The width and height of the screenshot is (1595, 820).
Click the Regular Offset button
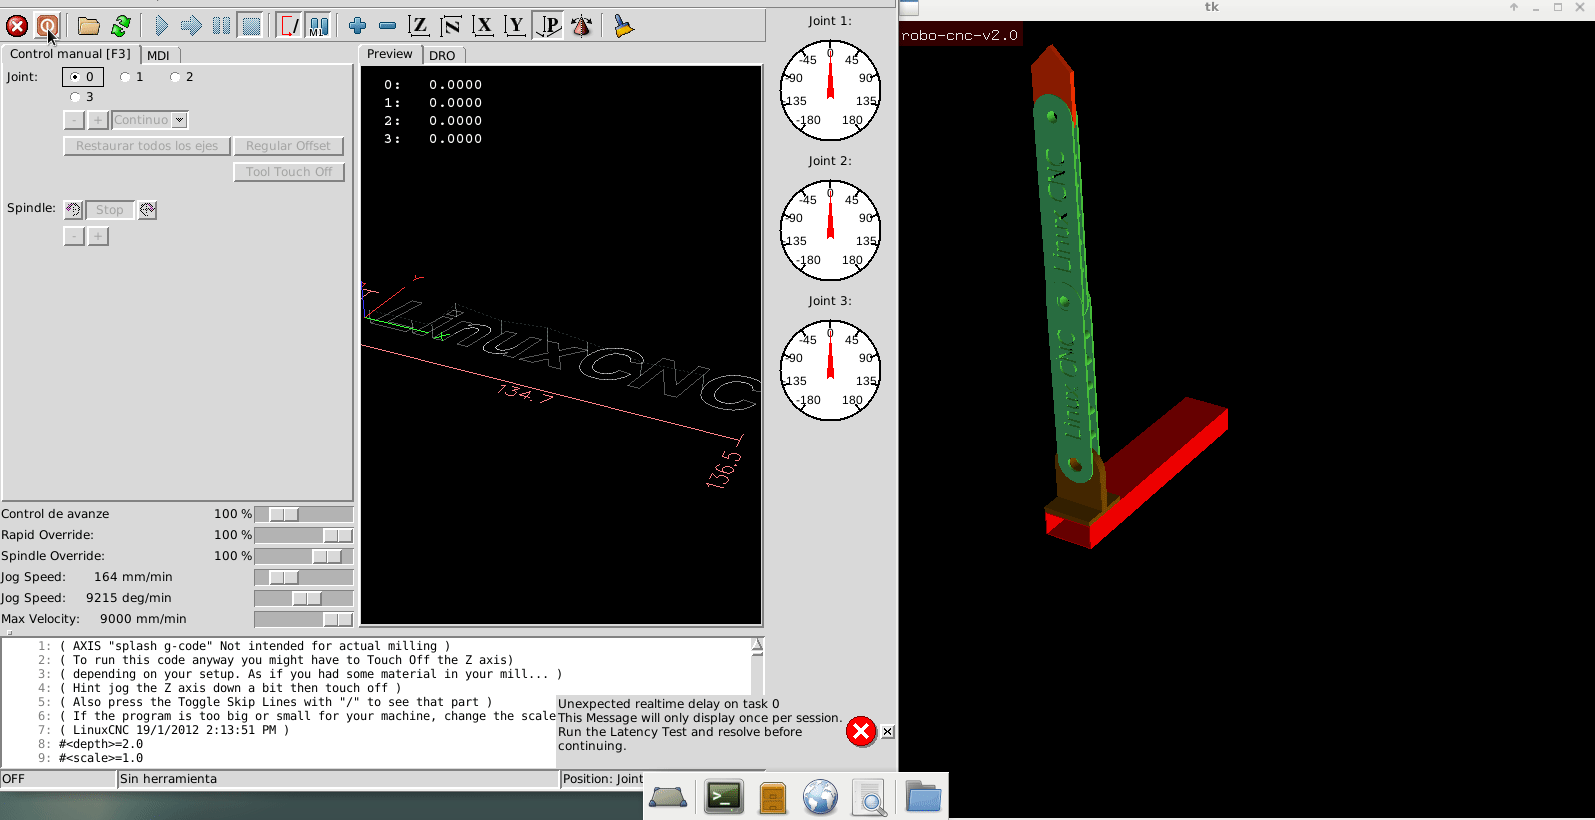(288, 146)
